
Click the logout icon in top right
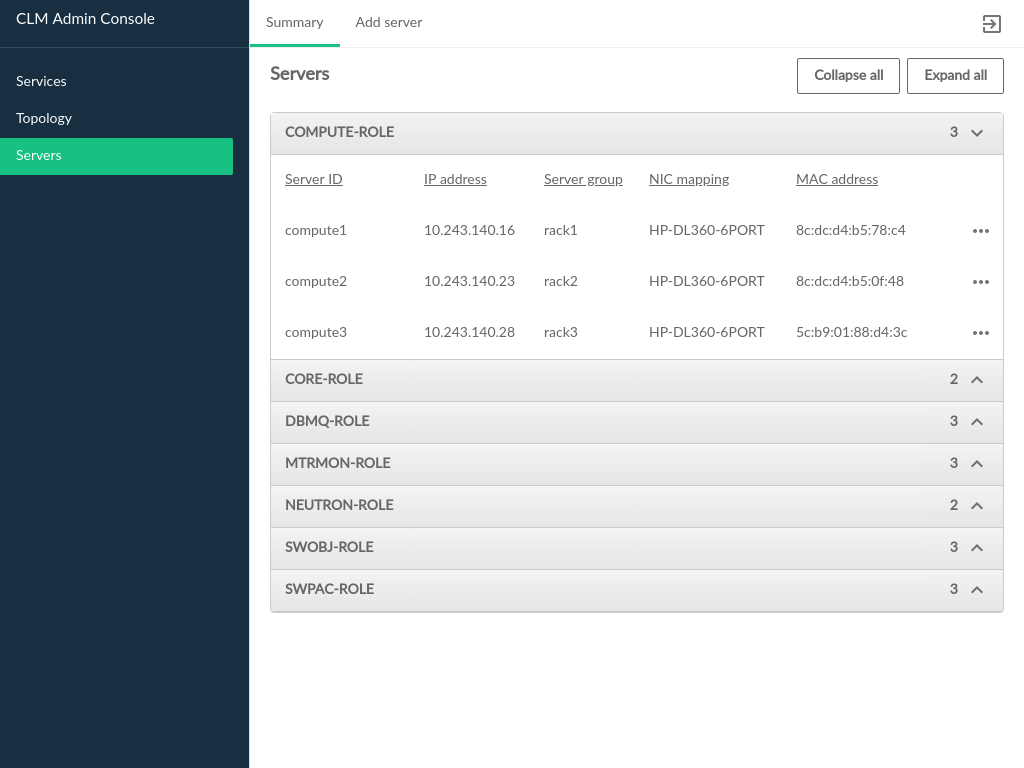pos(991,24)
